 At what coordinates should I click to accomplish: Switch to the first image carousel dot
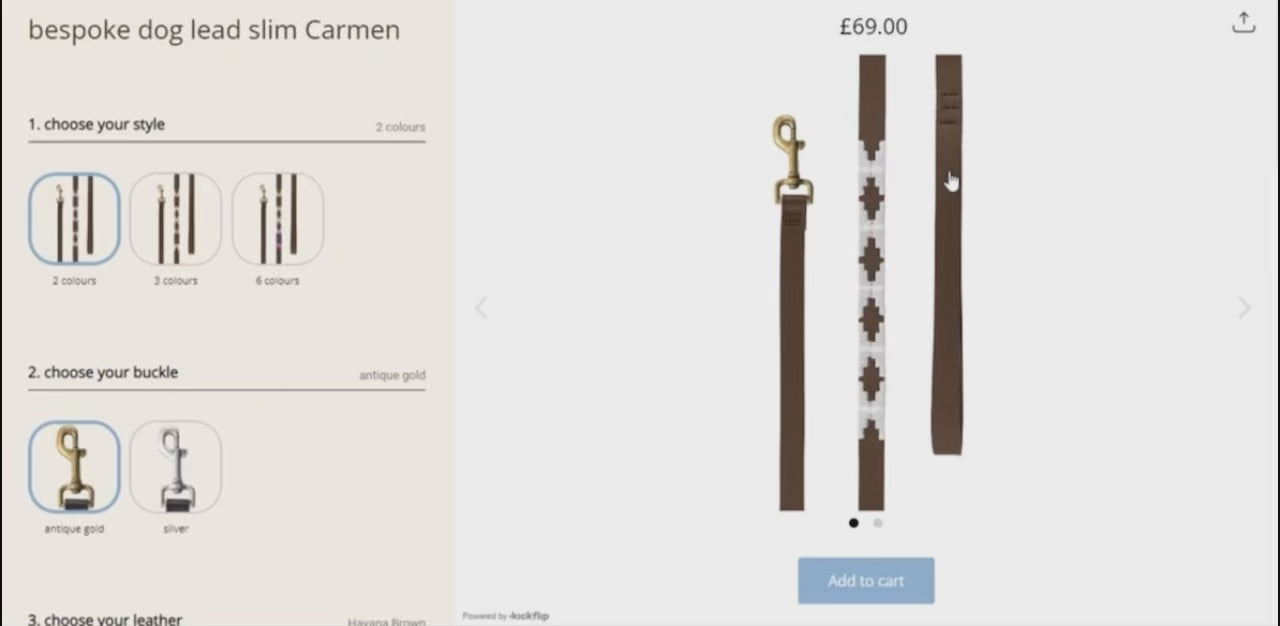(853, 522)
